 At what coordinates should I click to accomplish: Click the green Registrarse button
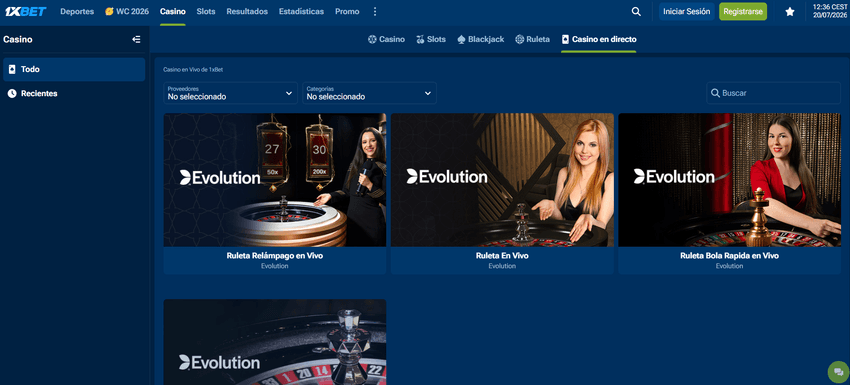743,11
